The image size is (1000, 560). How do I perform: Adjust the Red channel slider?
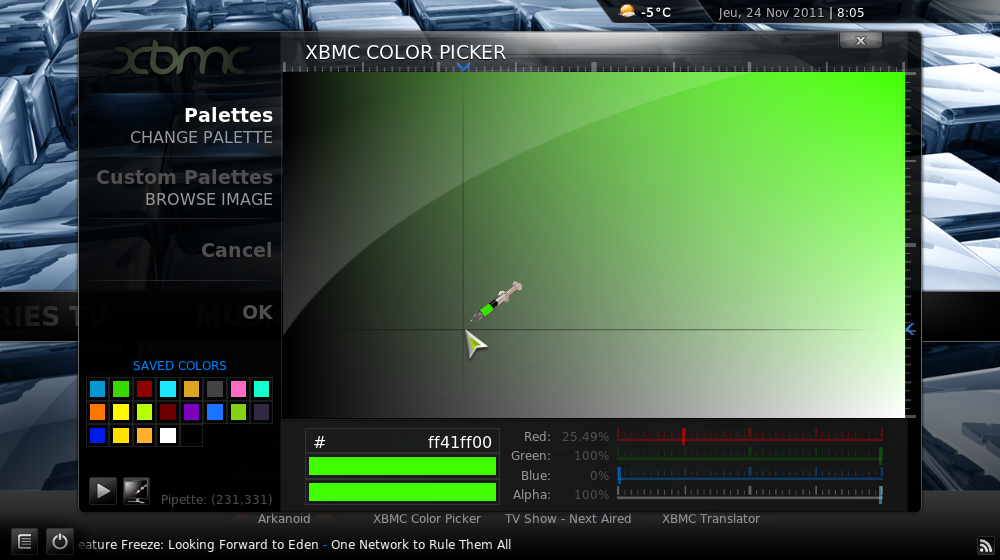(750, 437)
